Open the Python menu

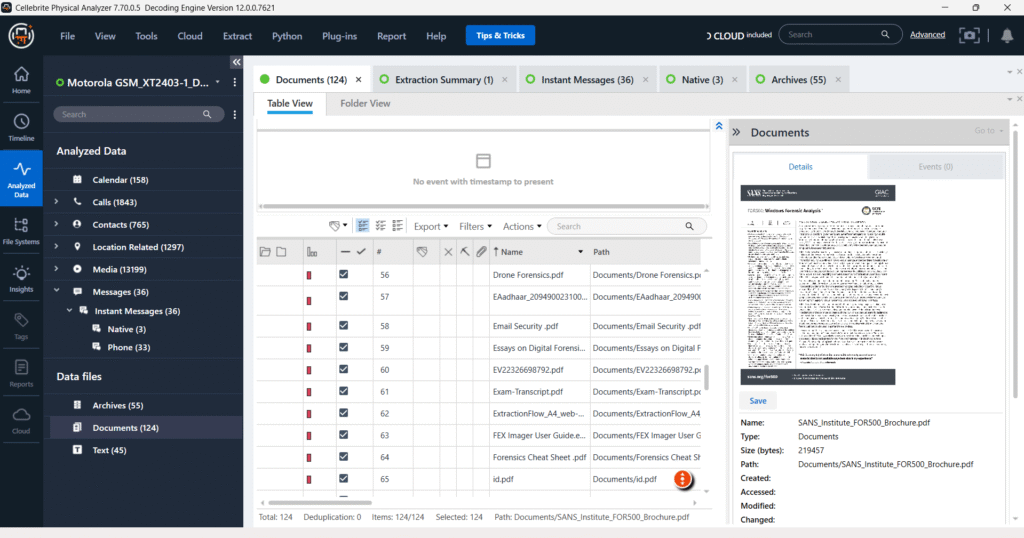[287, 36]
